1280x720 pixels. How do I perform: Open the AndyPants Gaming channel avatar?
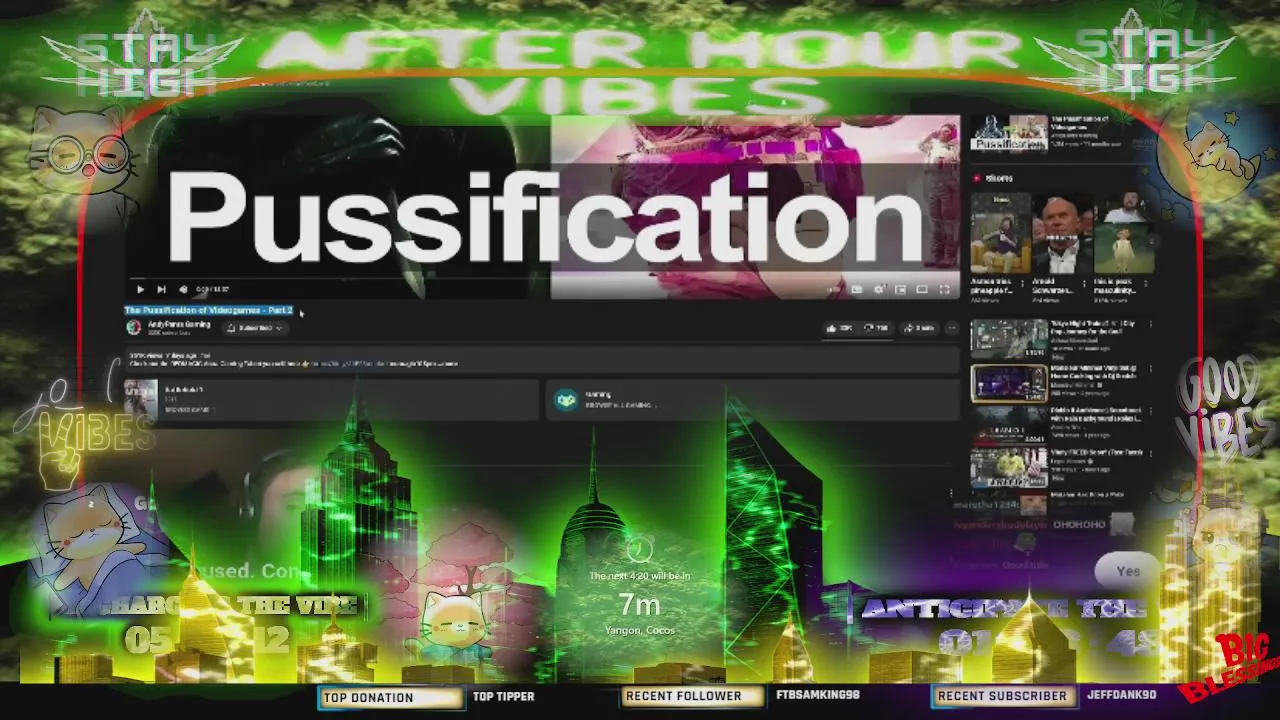[x=133, y=328]
